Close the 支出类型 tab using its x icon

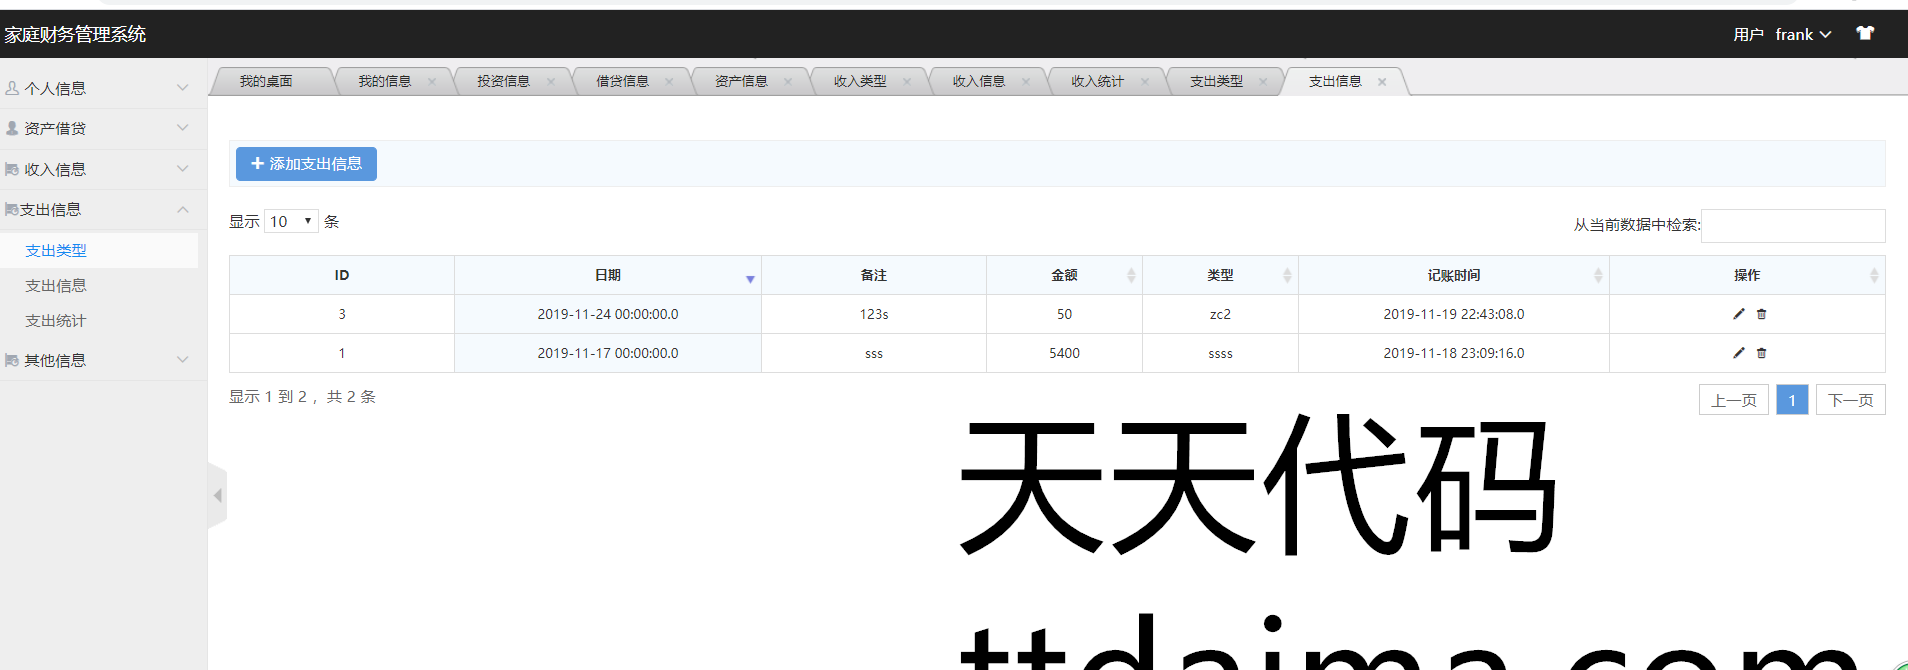[1263, 82]
